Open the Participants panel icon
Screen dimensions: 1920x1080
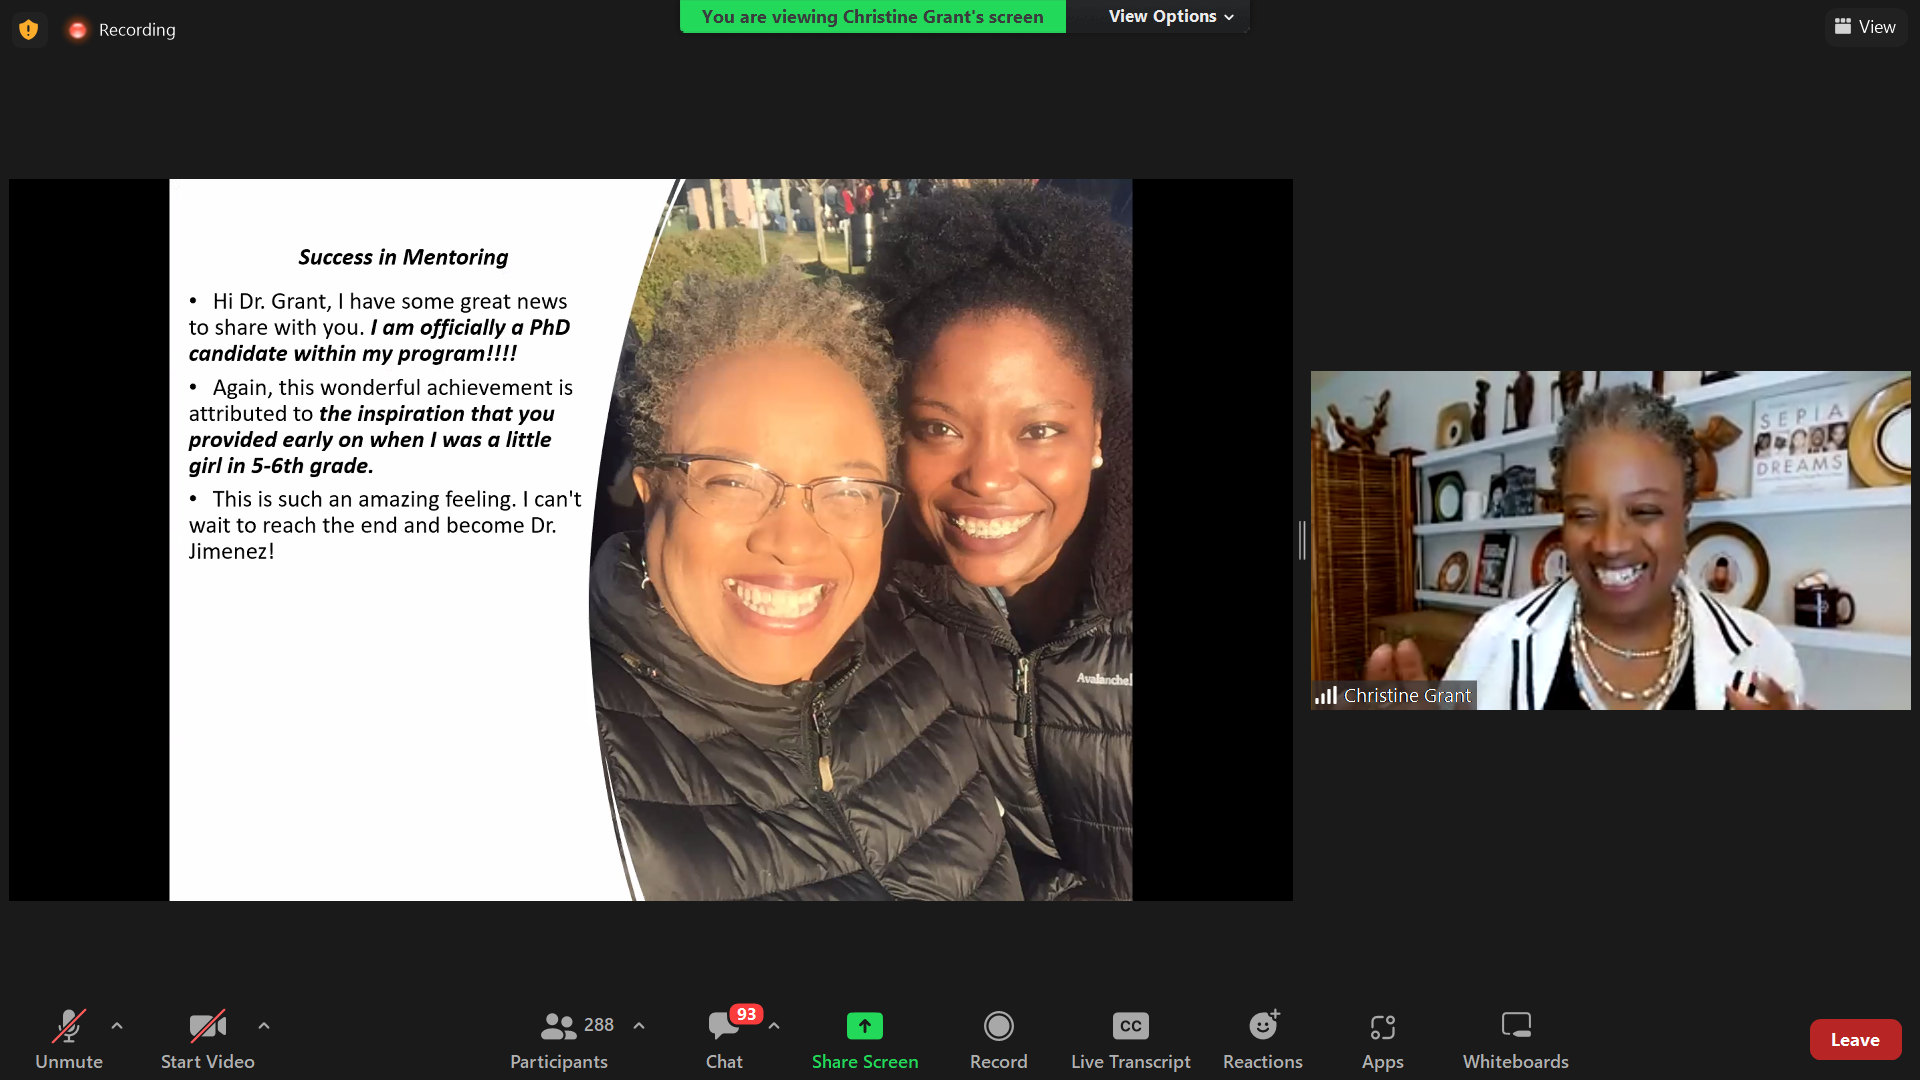point(558,1026)
